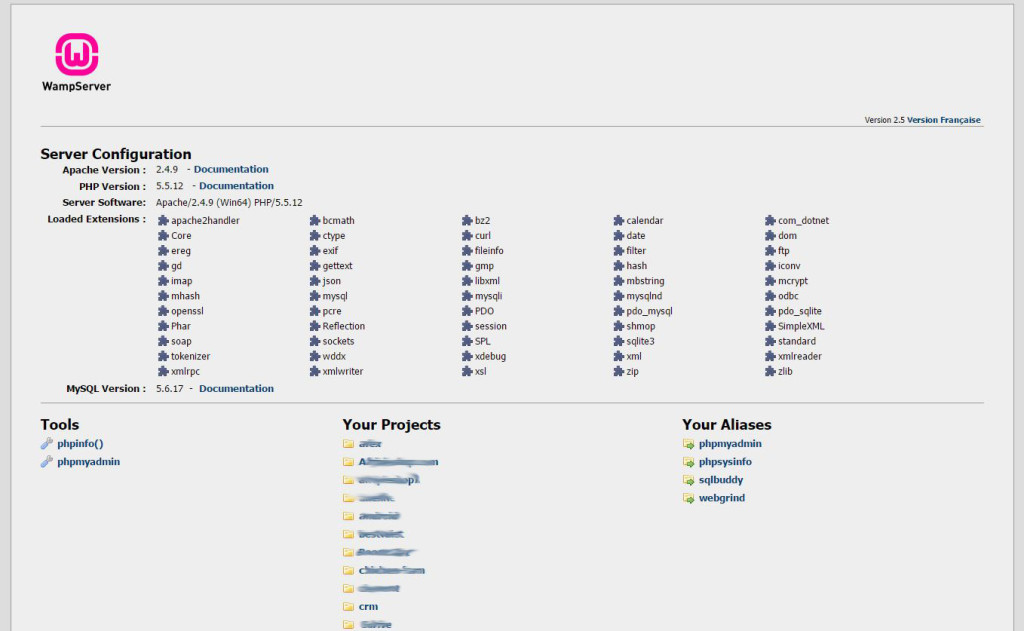Click the alias icon beside phpsysinfo
The image size is (1024, 631).
coord(688,462)
